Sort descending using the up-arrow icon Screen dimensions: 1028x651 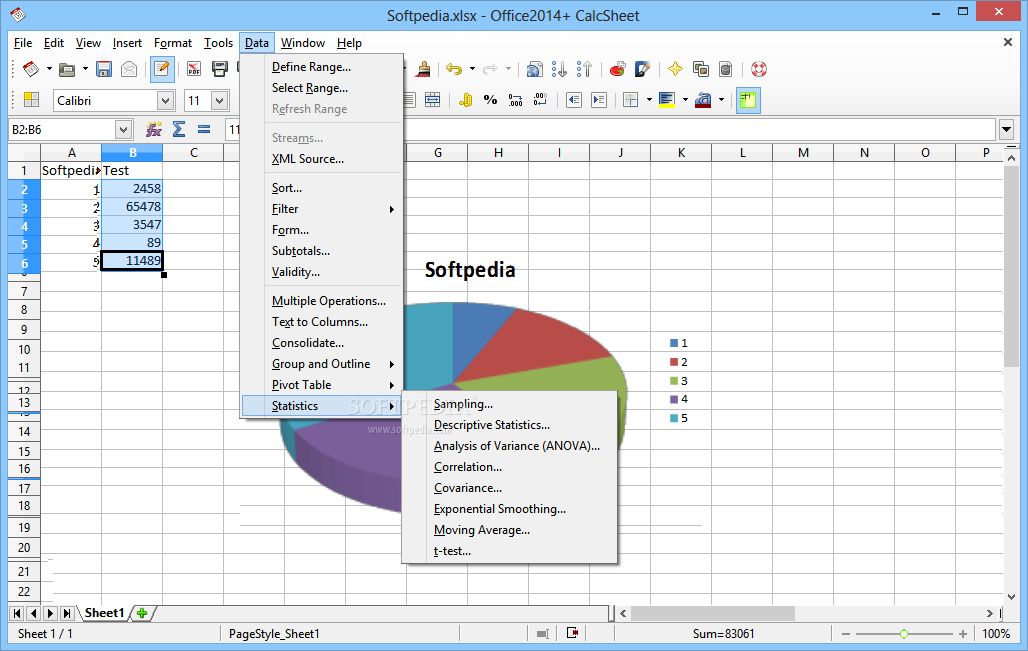point(584,69)
